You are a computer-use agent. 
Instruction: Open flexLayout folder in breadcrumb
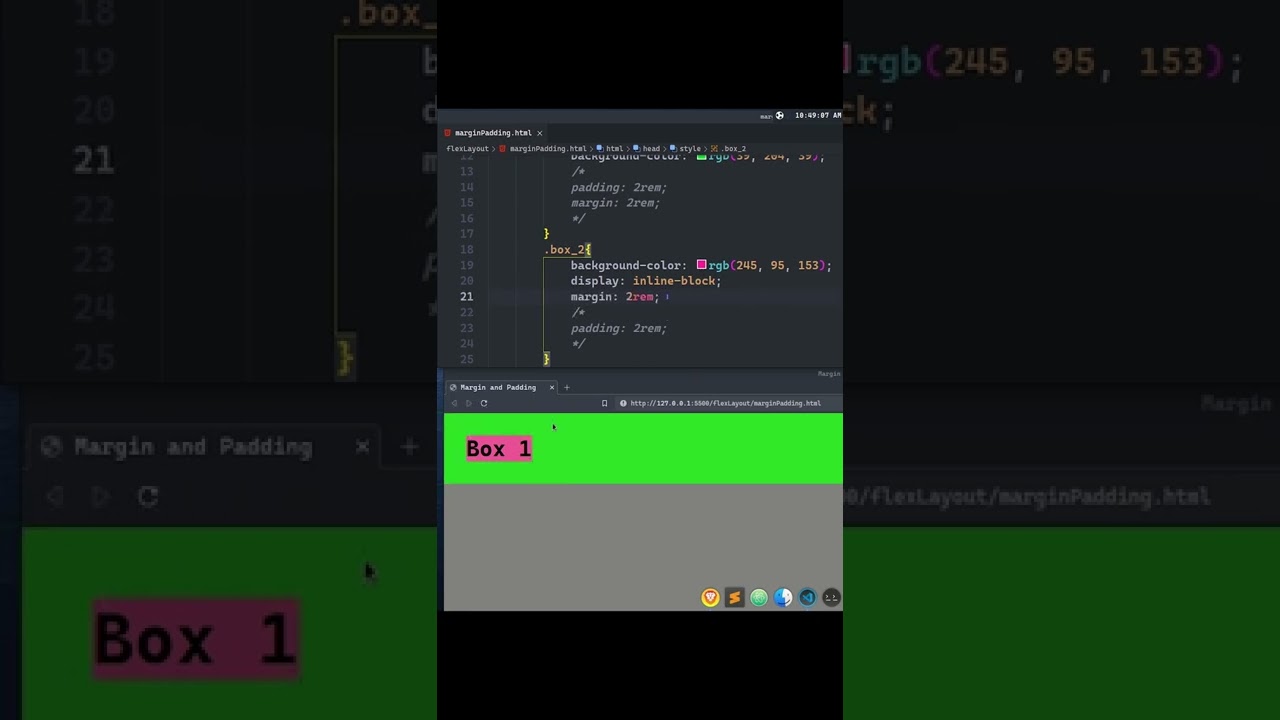click(468, 149)
